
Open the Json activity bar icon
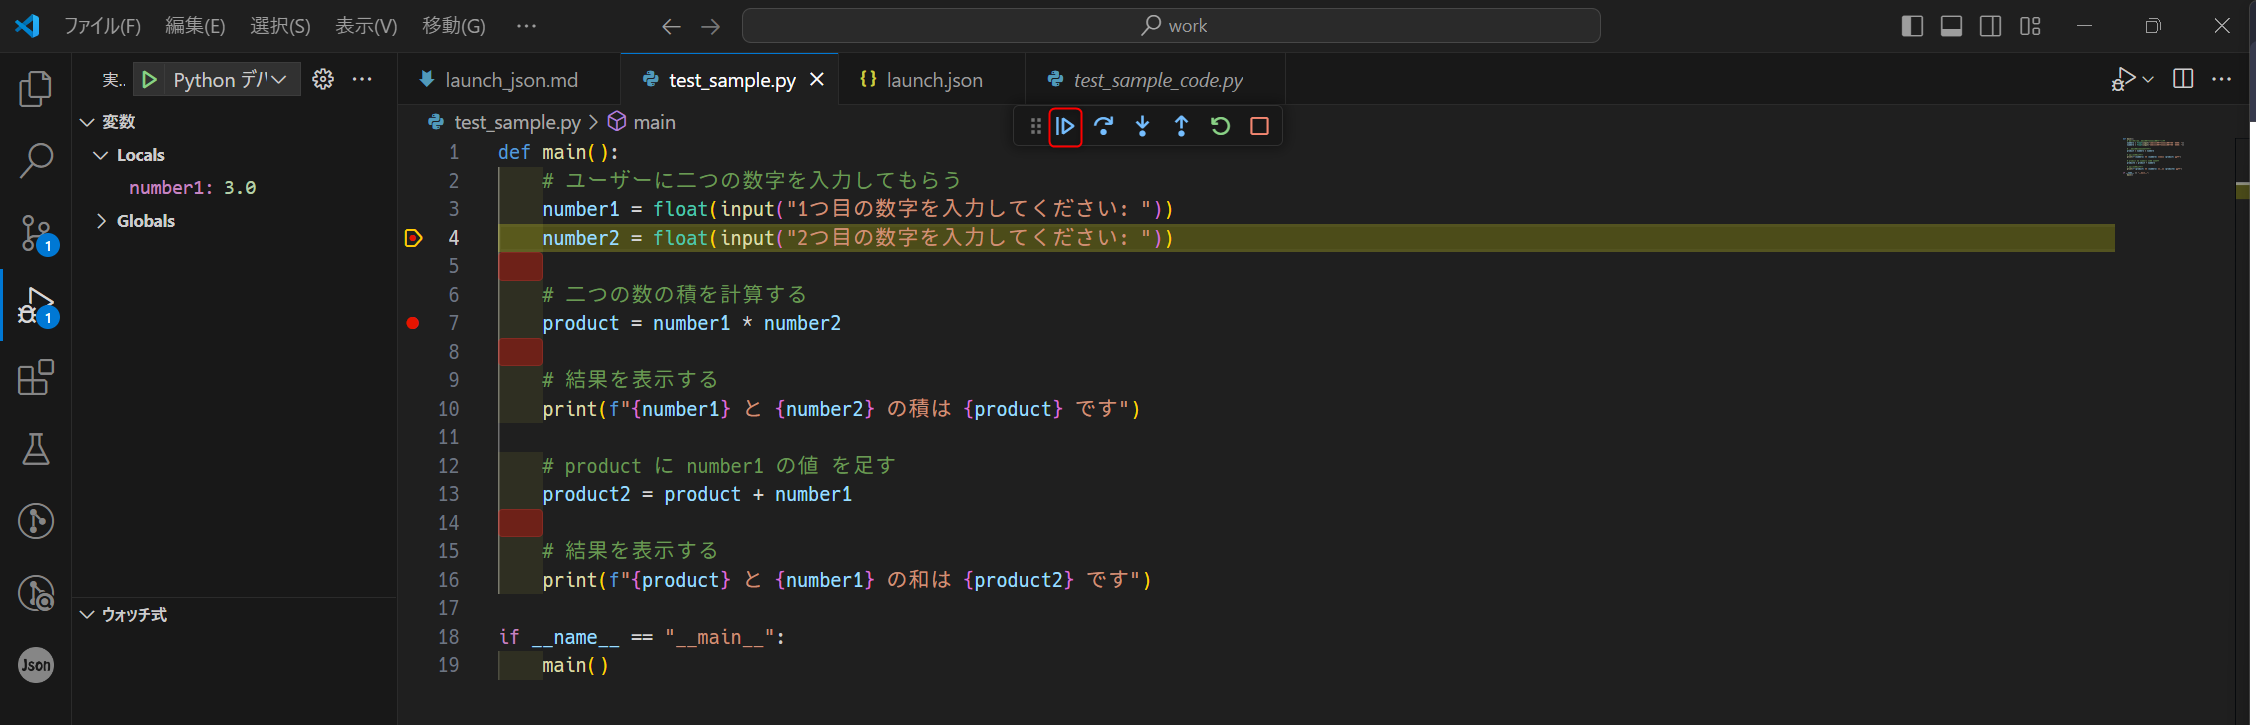[36, 665]
